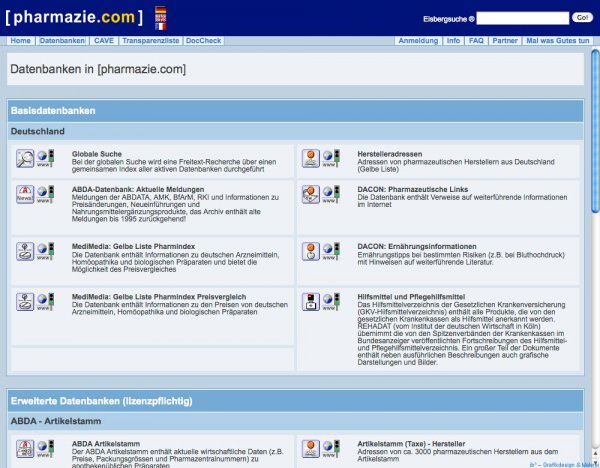
Task: Open the Anmeldung menu item
Action: click(x=418, y=41)
